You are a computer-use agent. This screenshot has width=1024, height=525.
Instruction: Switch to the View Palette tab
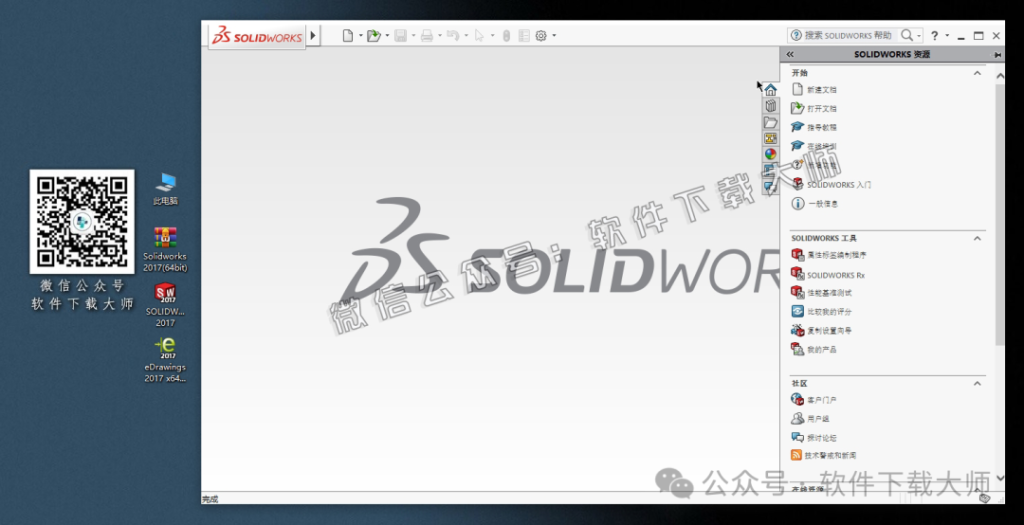pos(771,138)
